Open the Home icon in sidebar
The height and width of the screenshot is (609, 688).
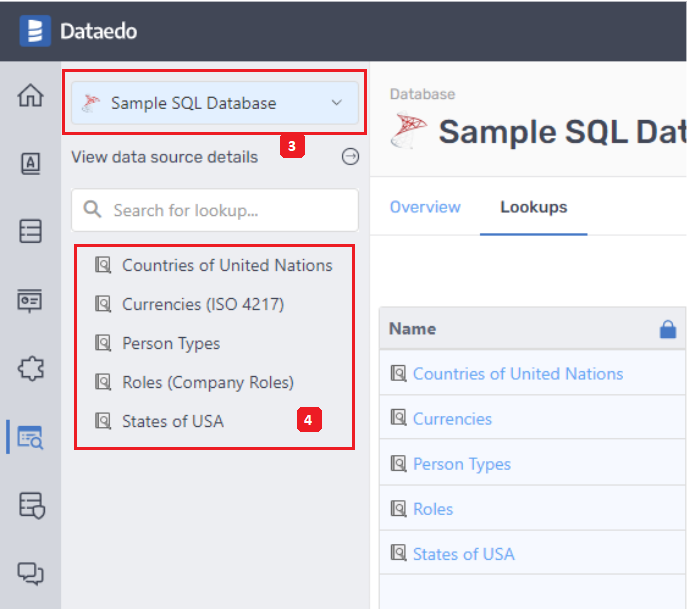click(31, 96)
